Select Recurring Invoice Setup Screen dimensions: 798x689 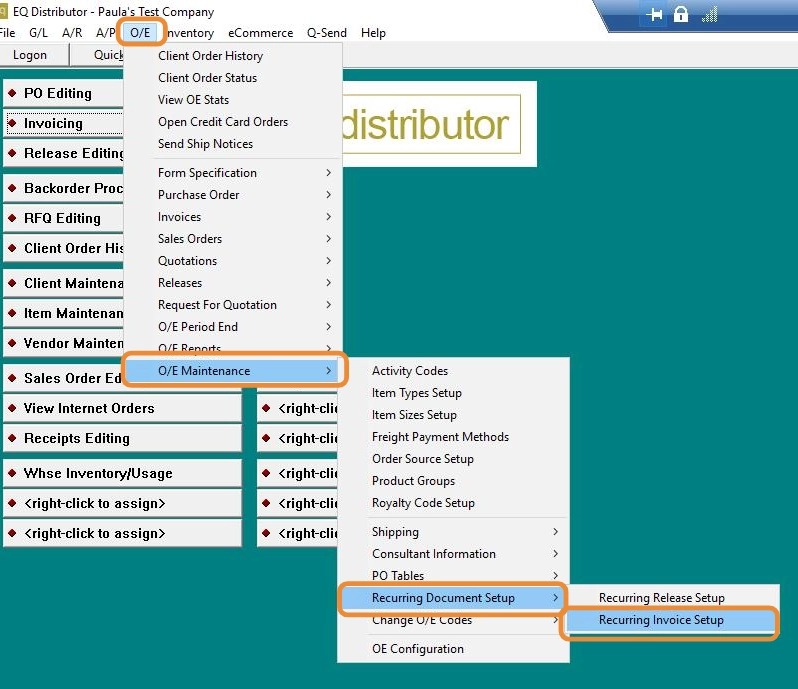coord(672,620)
